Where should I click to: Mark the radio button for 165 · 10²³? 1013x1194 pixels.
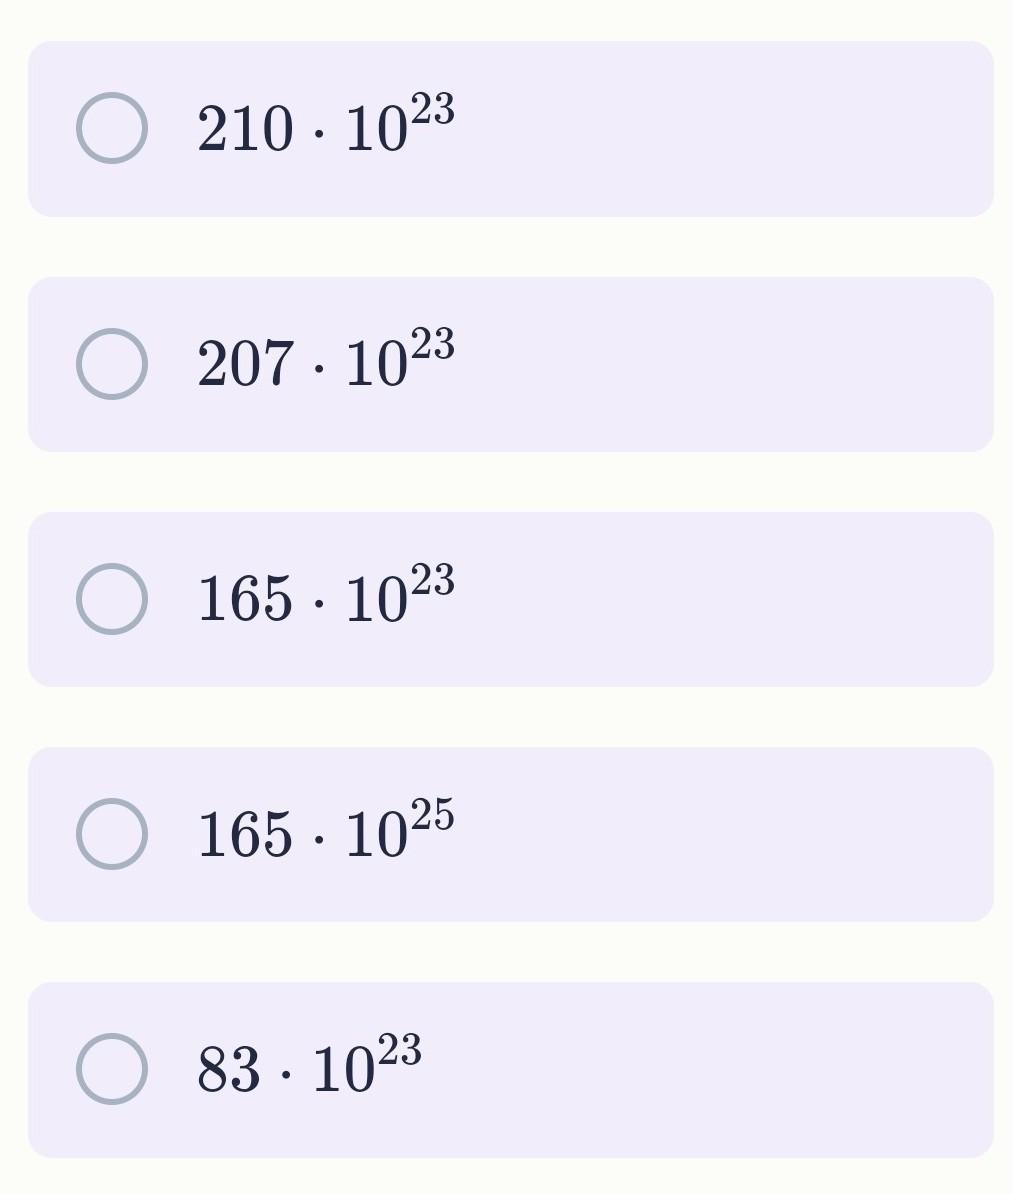click(112, 599)
